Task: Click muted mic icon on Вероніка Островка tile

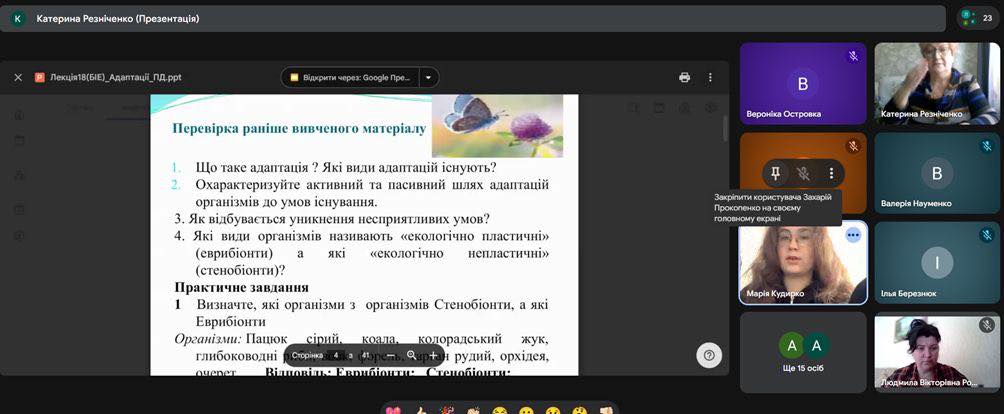Action: coord(853,56)
